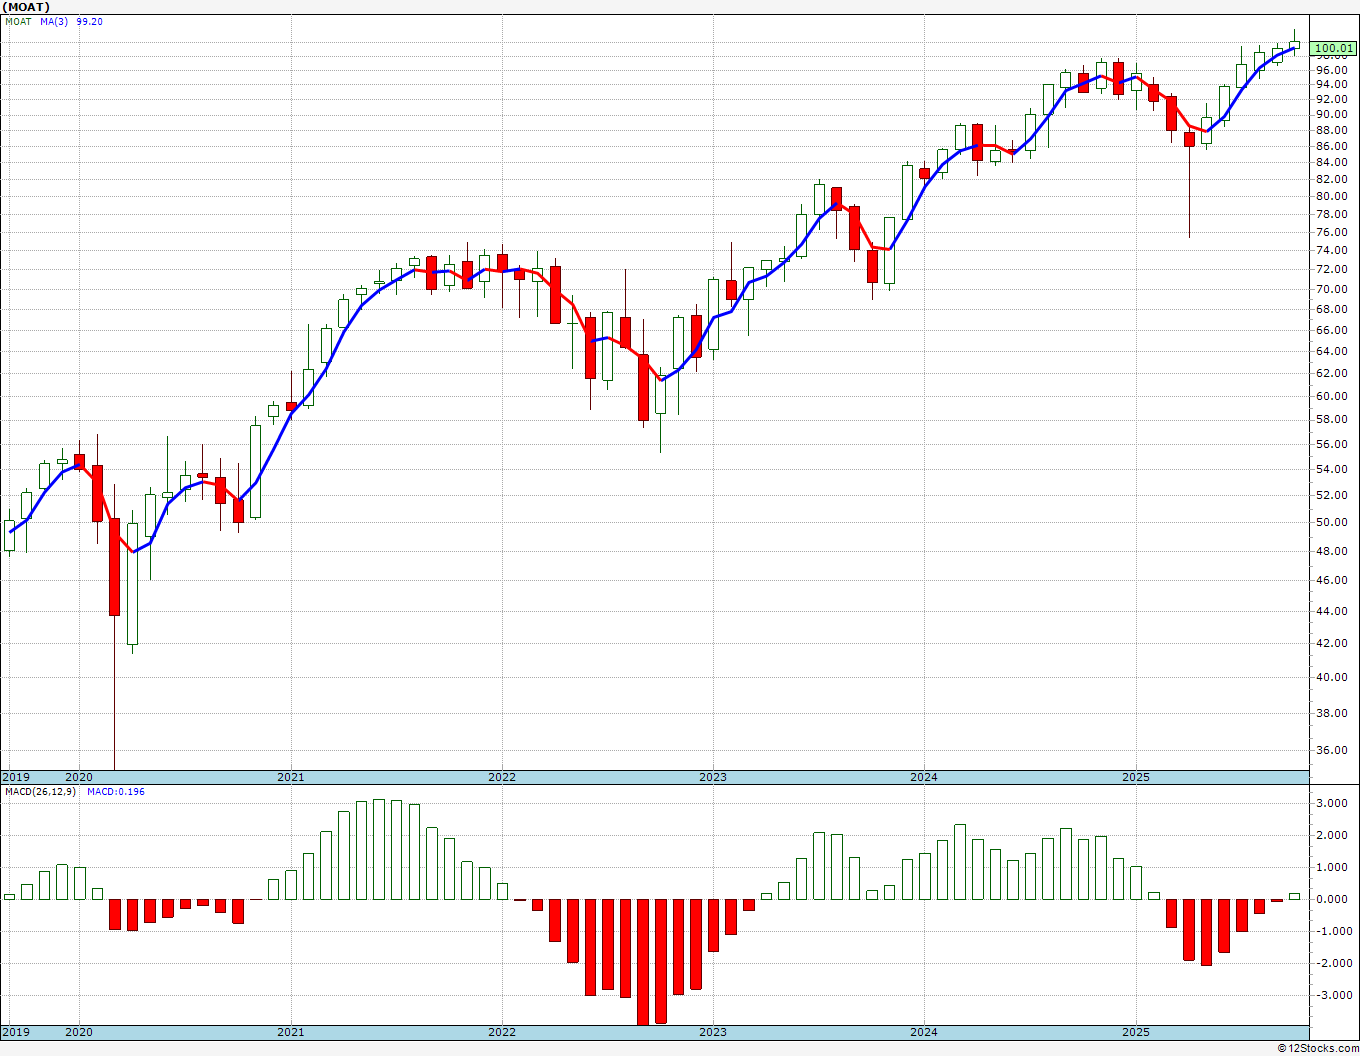Select 88.00 on the price axis
This screenshot has height=1056, width=1360.
point(1330,130)
